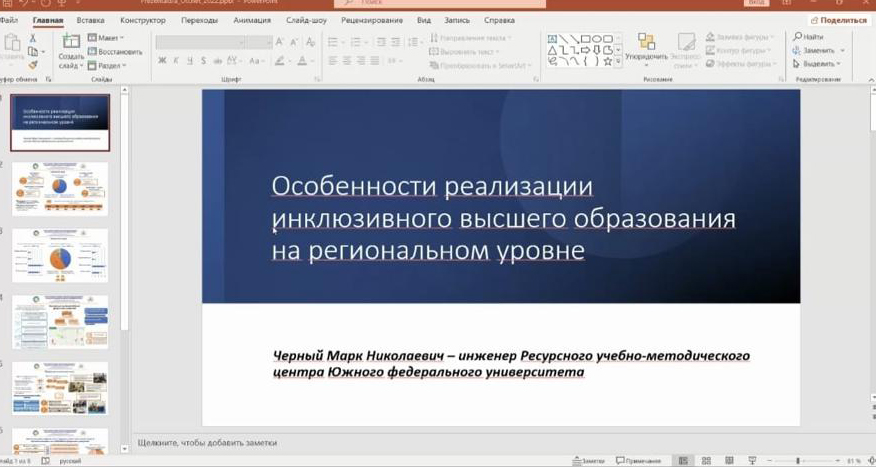Click the font color A icon
The height and width of the screenshot is (467, 876).
[302, 60]
